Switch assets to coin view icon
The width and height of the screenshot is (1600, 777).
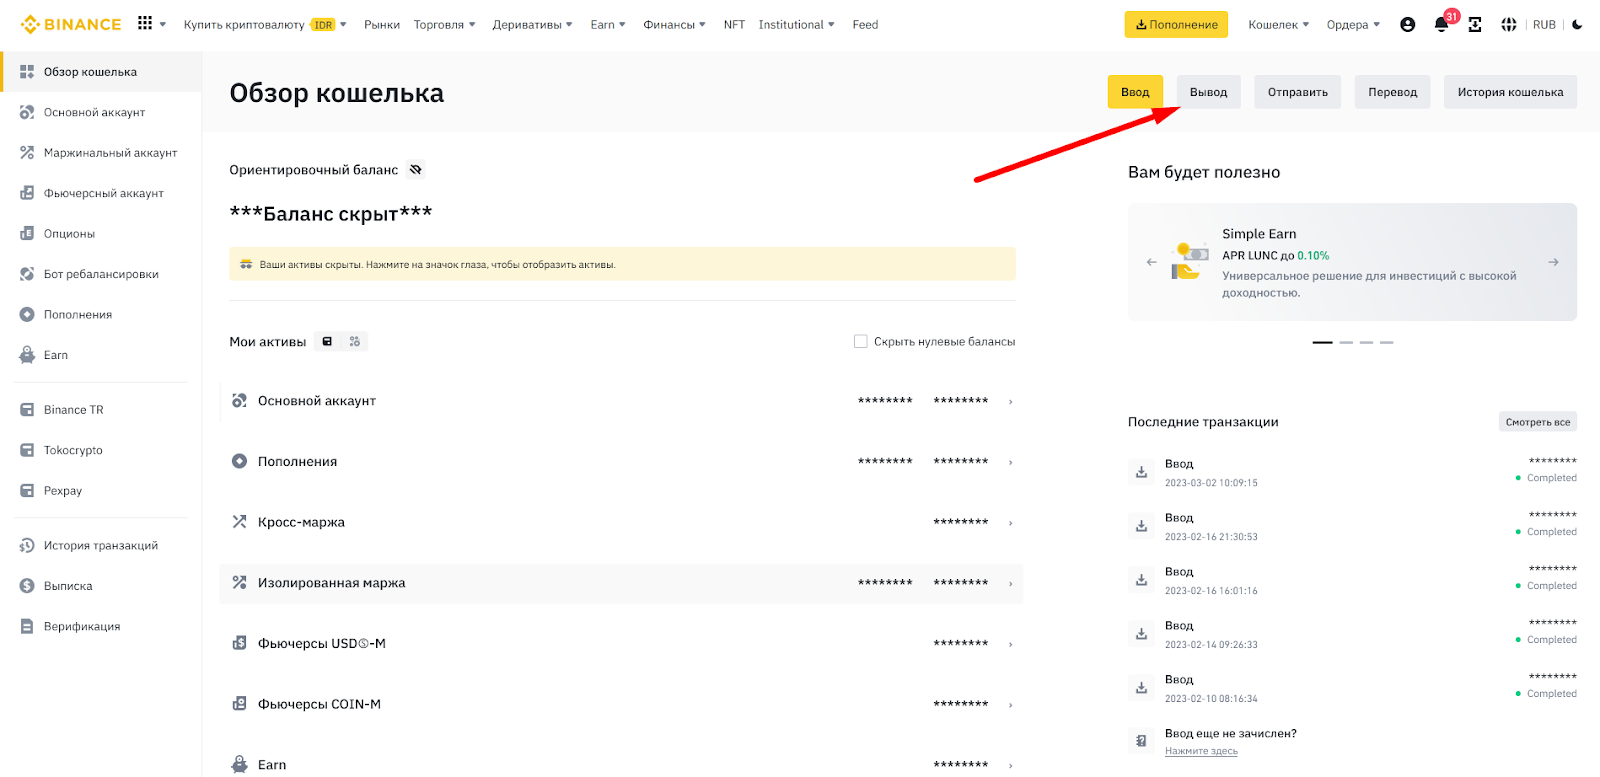pos(355,342)
